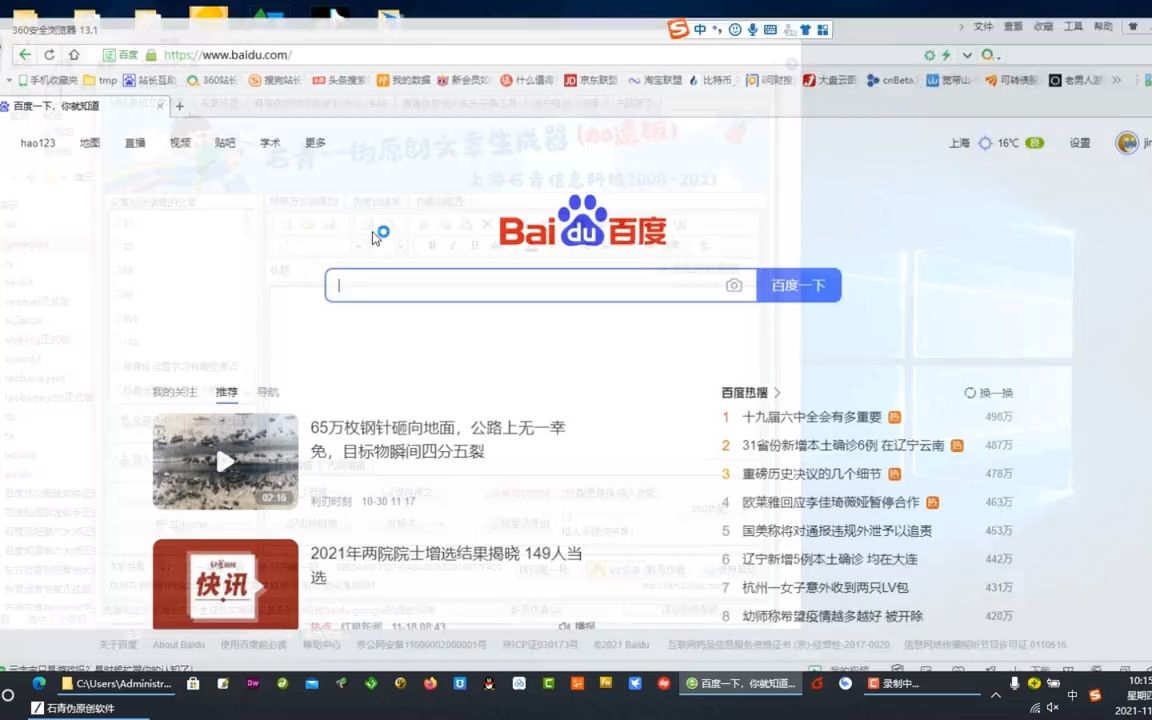The width and height of the screenshot is (1152, 720).
Task: Open the 快讯 article thumbnail
Action: pyautogui.click(x=226, y=585)
